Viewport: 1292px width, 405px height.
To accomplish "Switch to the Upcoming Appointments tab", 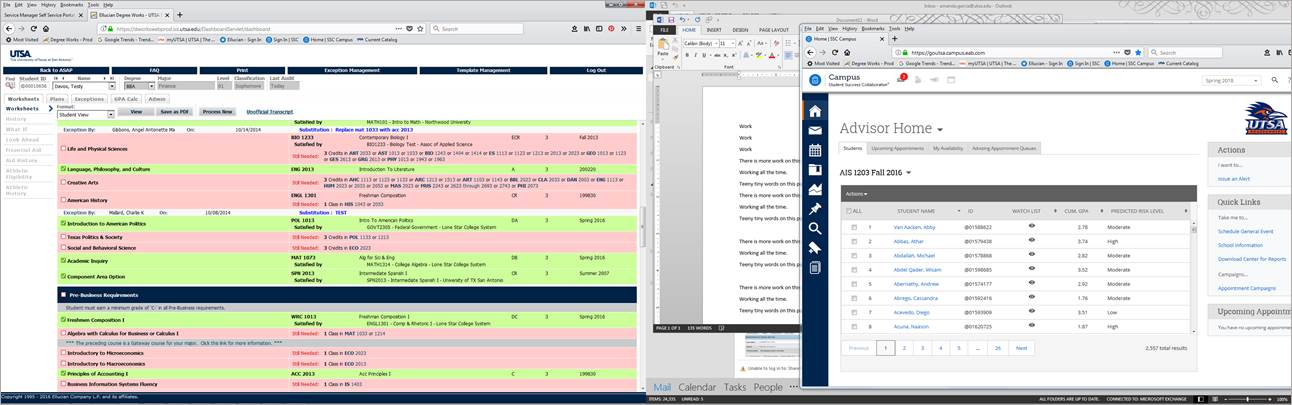I will tap(897, 148).
